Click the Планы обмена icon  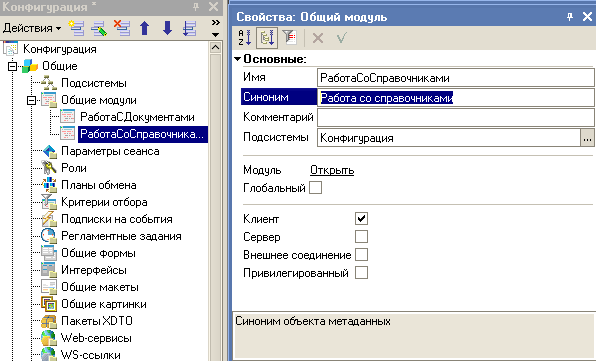click(x=49, y=185)
